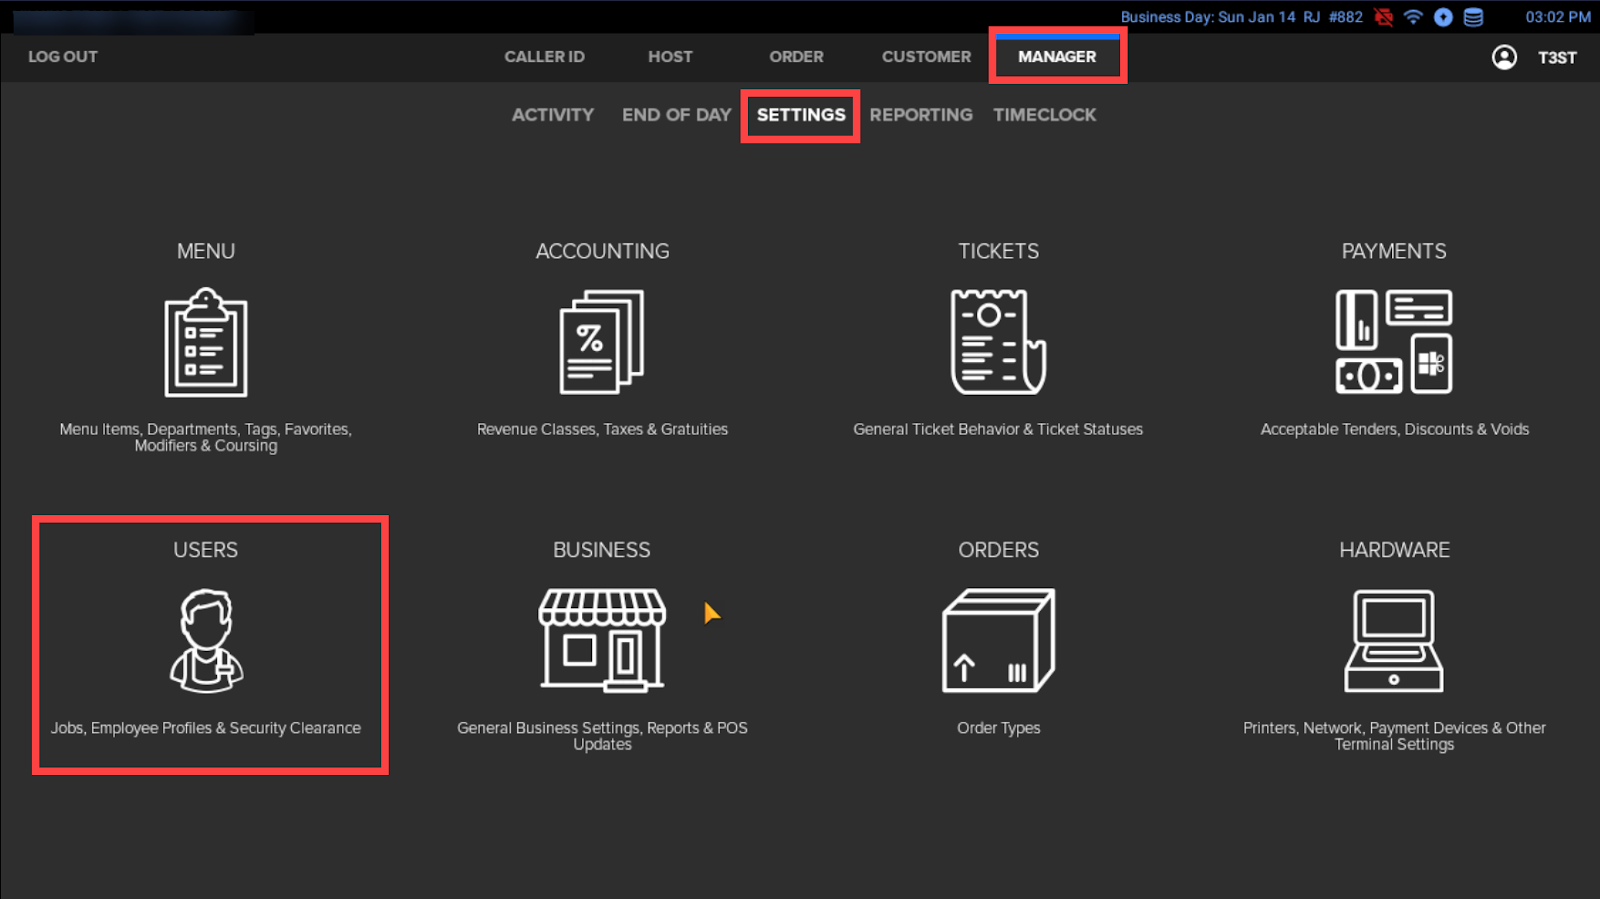1600x899 pixels.
Task: Open the Payments tenders icon
Action: click(1394, 343)
